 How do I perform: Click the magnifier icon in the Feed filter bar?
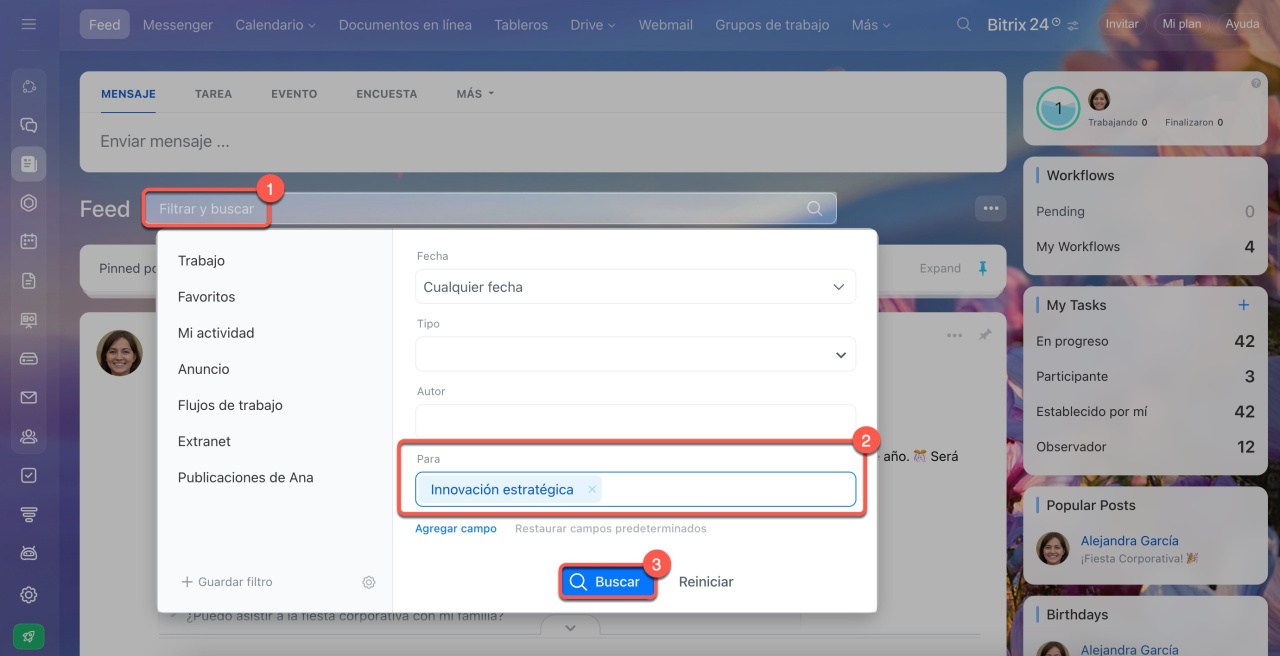click(815, 209)
